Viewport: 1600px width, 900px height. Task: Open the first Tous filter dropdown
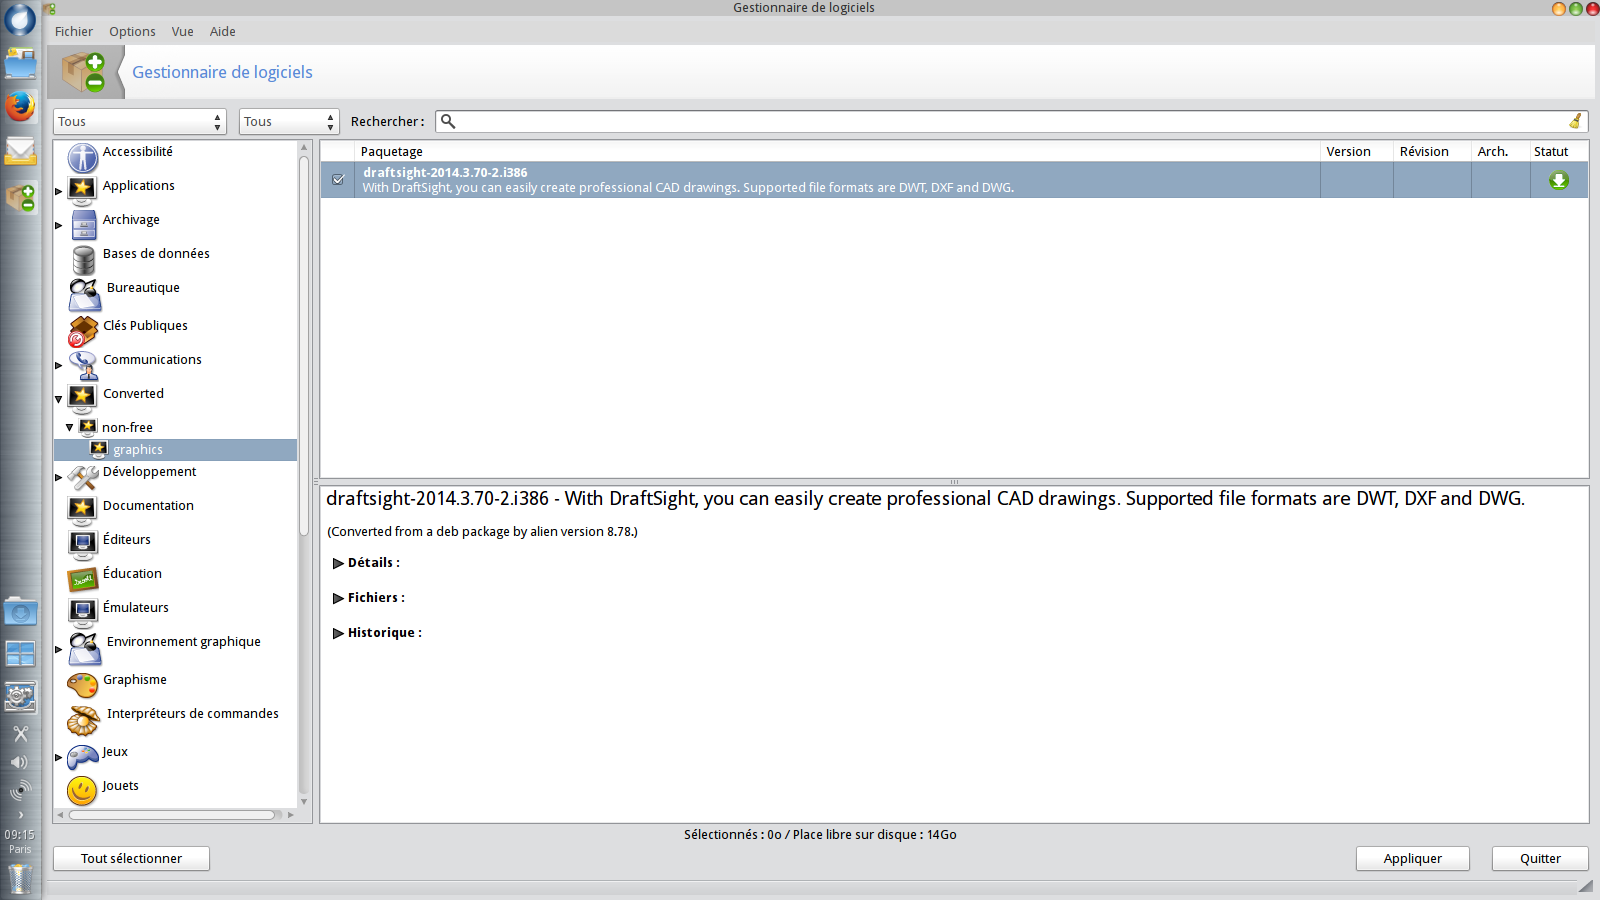tap(139, 121)
